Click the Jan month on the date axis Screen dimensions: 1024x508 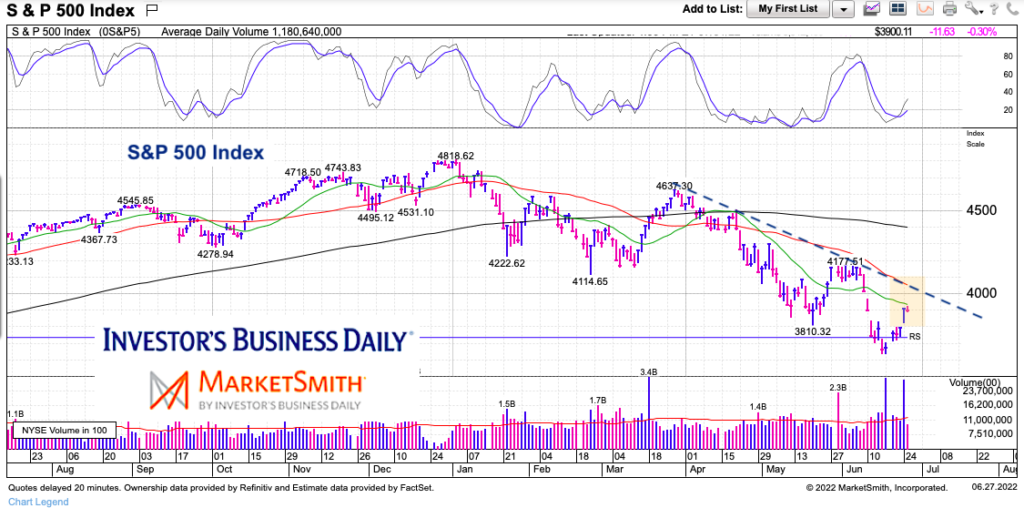466,469
